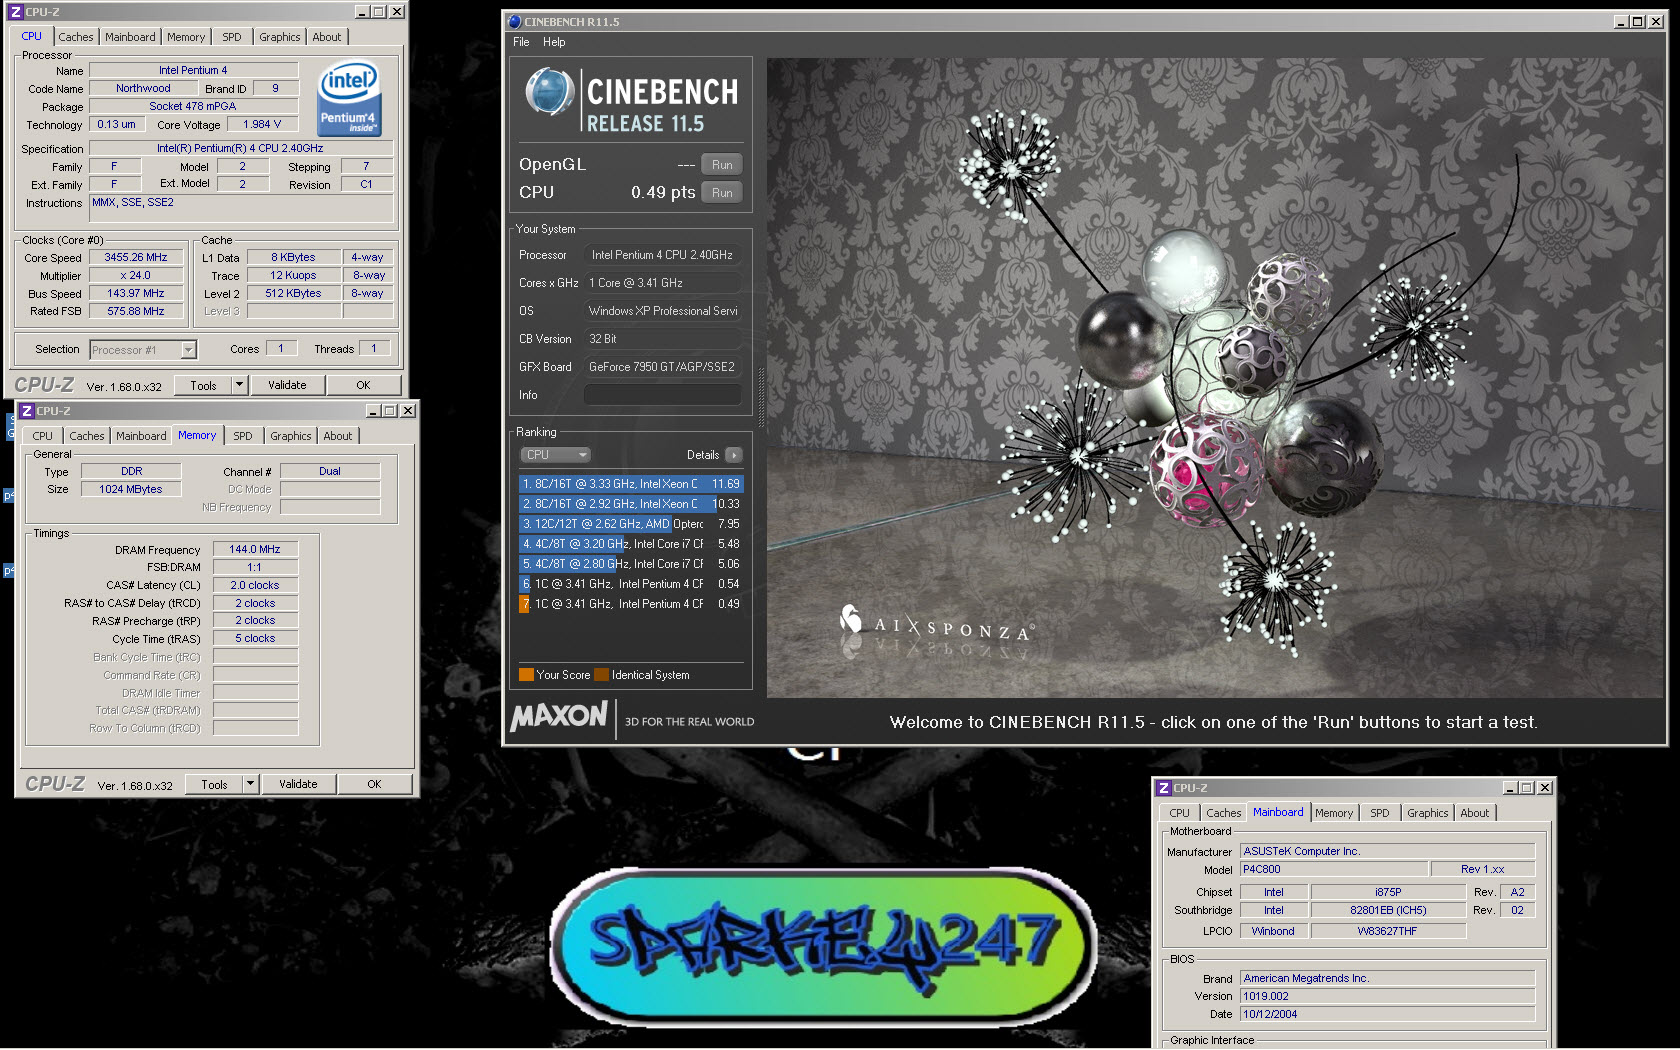Click the Mainboard CPU-Z window title icon

[1163, 788]
